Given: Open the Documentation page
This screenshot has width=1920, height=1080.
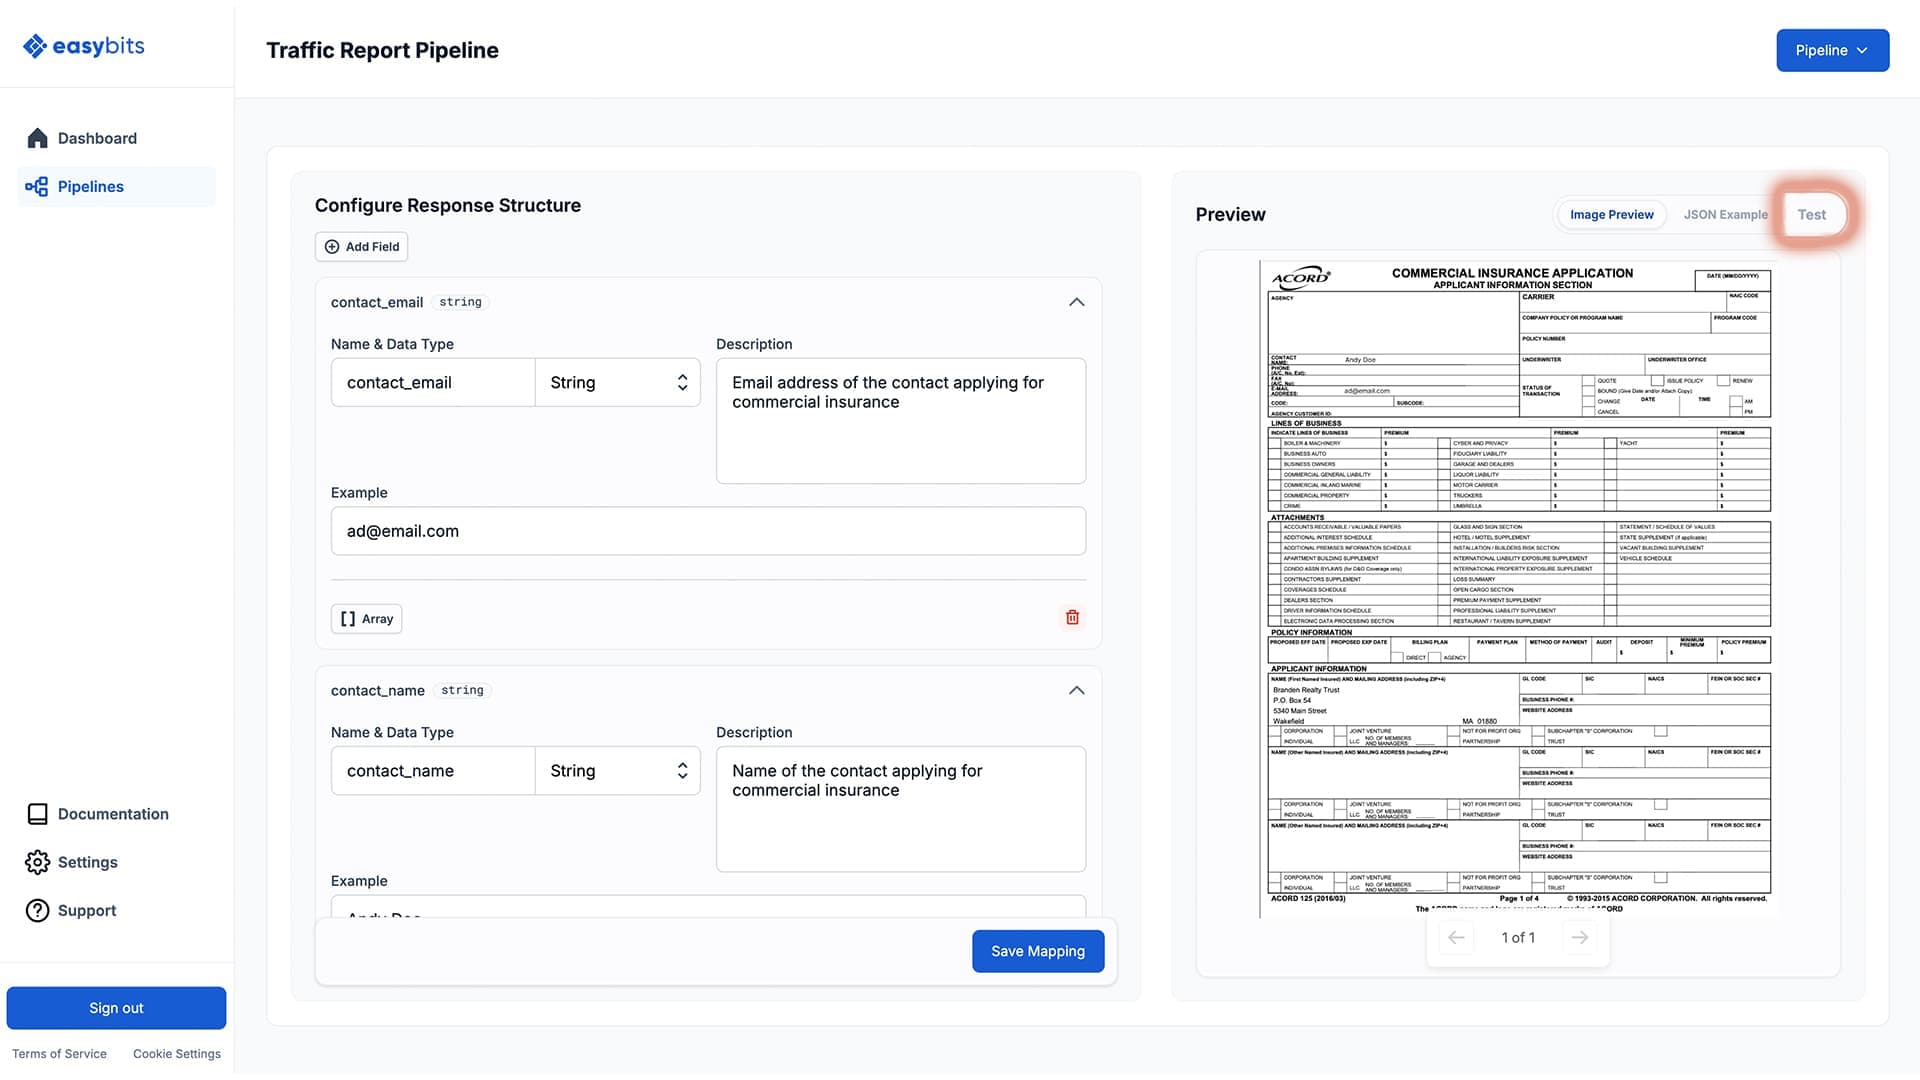Looking at the screenshot, I should click(x=112, y=813).
